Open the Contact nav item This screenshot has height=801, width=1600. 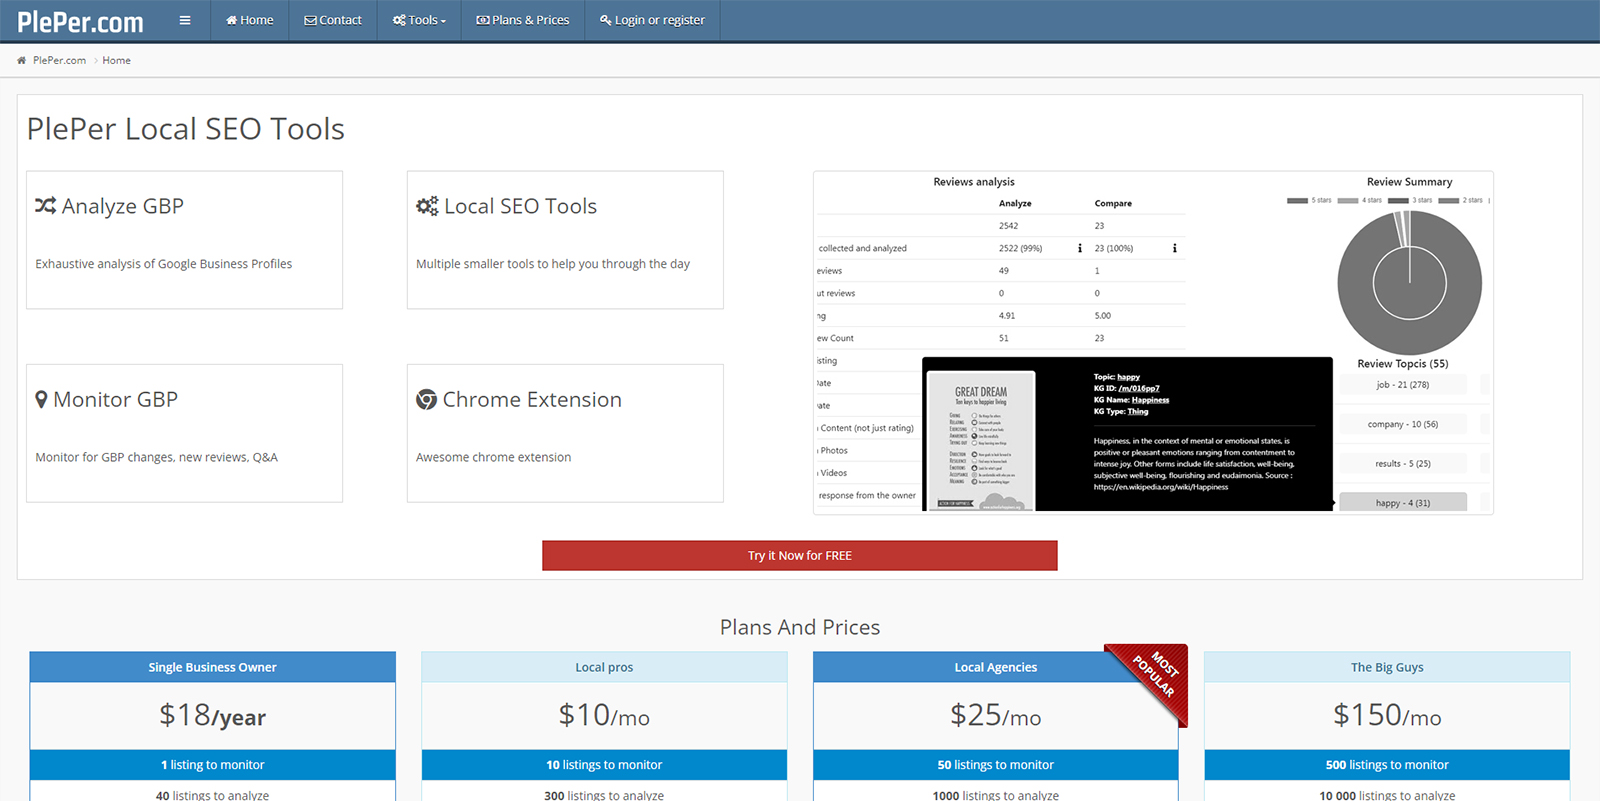(x=333, y=20)
